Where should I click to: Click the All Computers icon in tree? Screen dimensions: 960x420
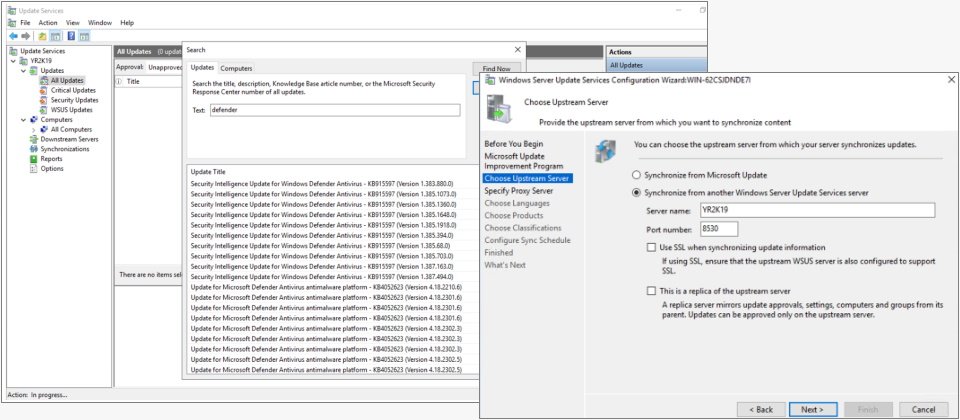(x=44, y=130)
